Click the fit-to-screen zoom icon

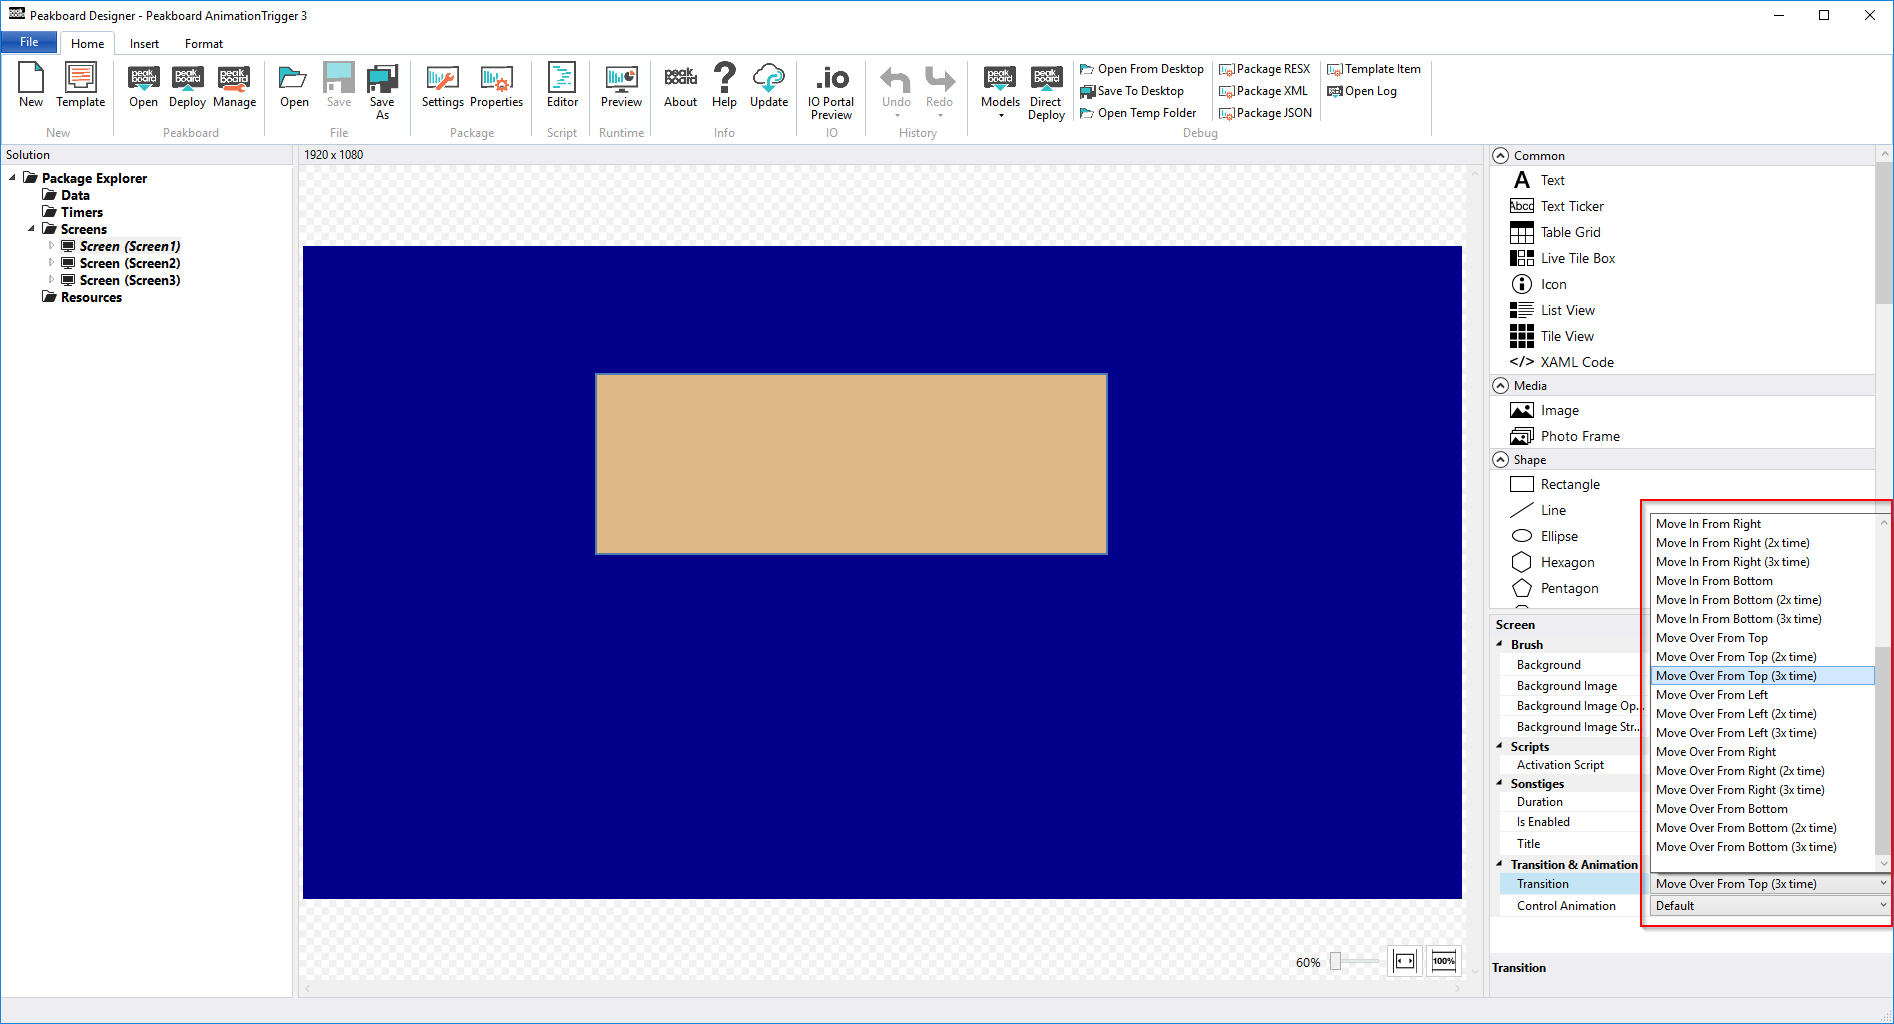click(1405, 961)
